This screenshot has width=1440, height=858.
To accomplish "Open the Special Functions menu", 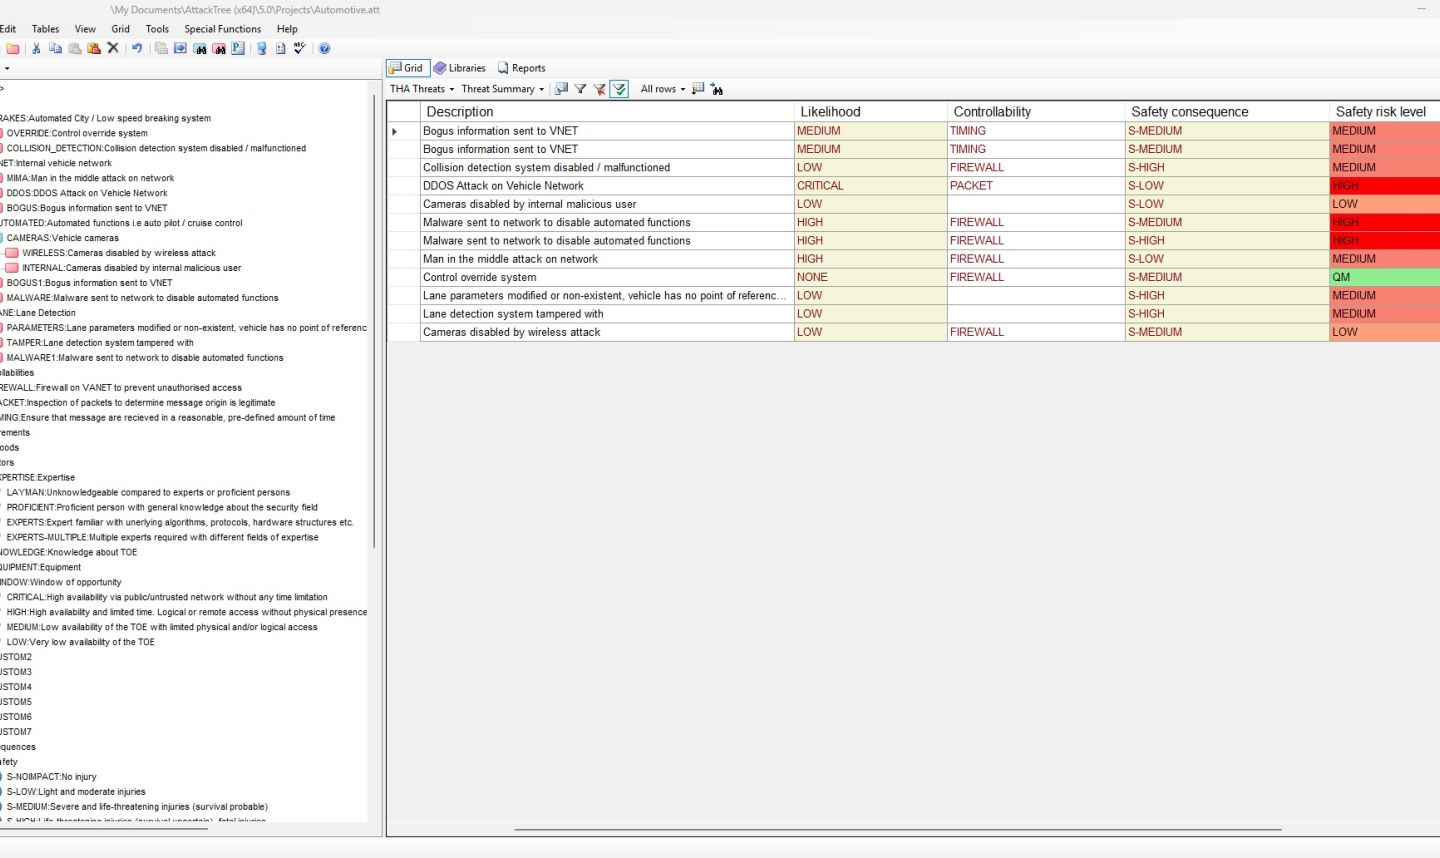I will click(222, 29).
